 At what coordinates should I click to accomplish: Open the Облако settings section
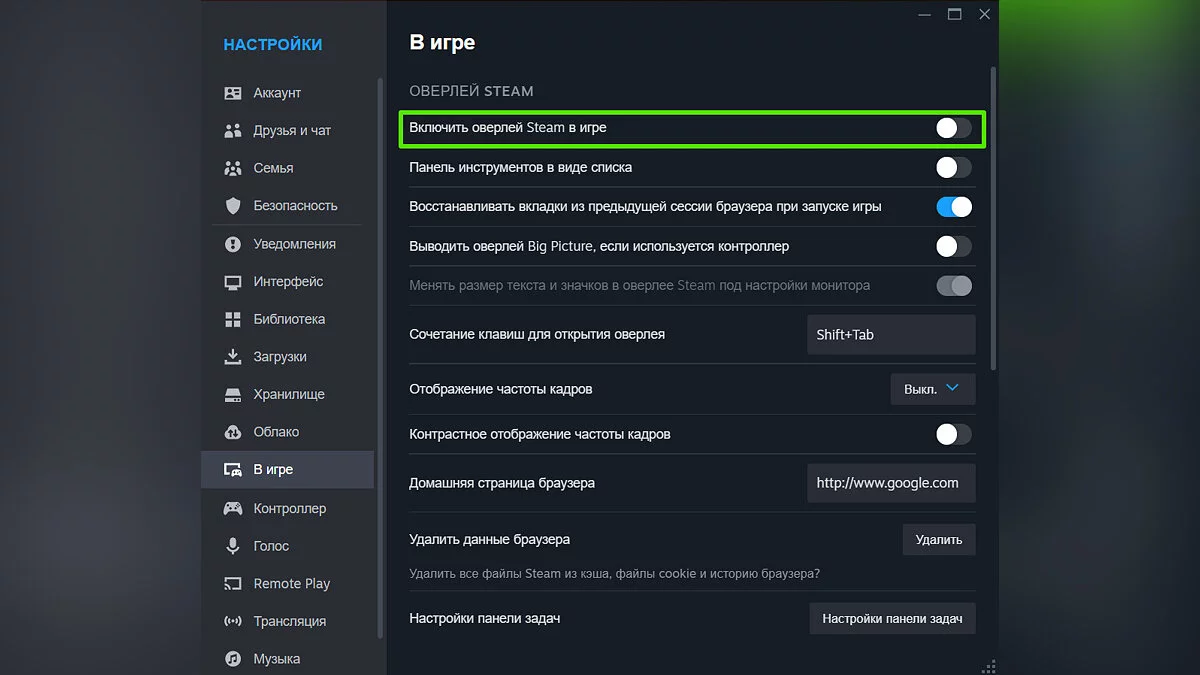point(276,432)
